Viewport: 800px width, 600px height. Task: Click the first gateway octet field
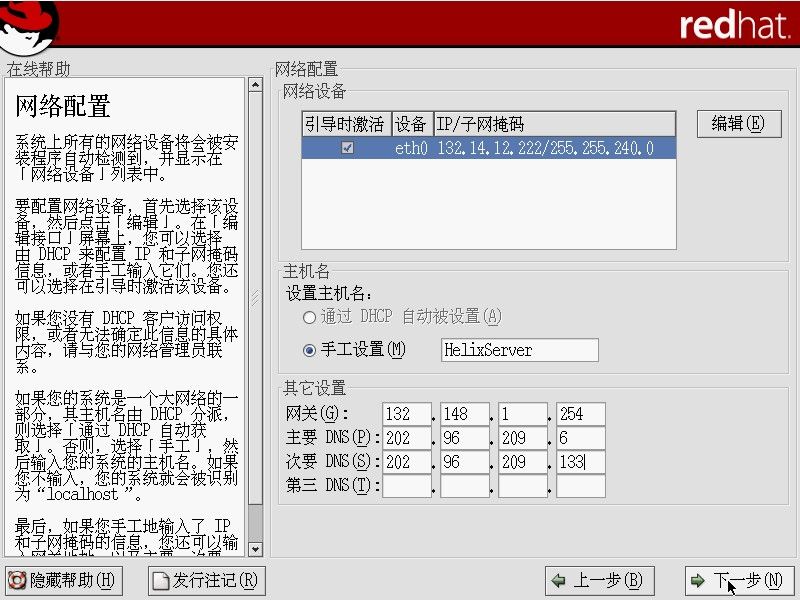click(x=405, y=414)
